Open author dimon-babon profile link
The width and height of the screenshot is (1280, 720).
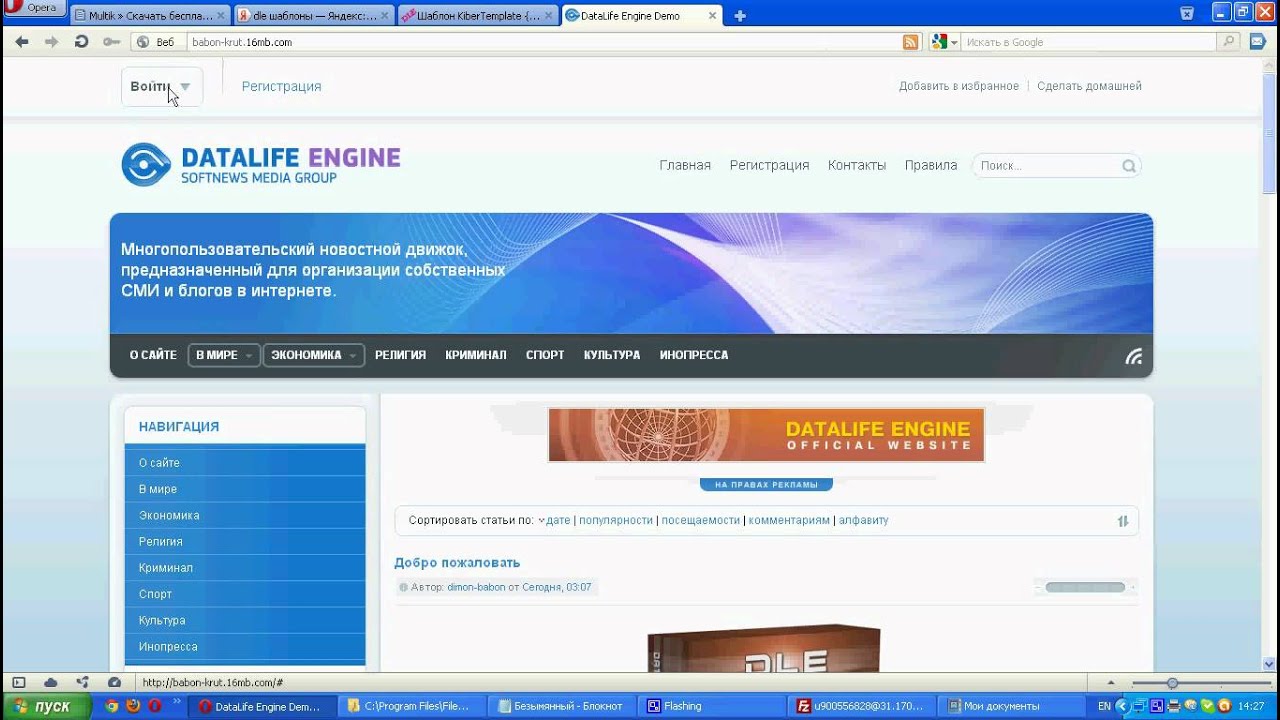[476, 587]
